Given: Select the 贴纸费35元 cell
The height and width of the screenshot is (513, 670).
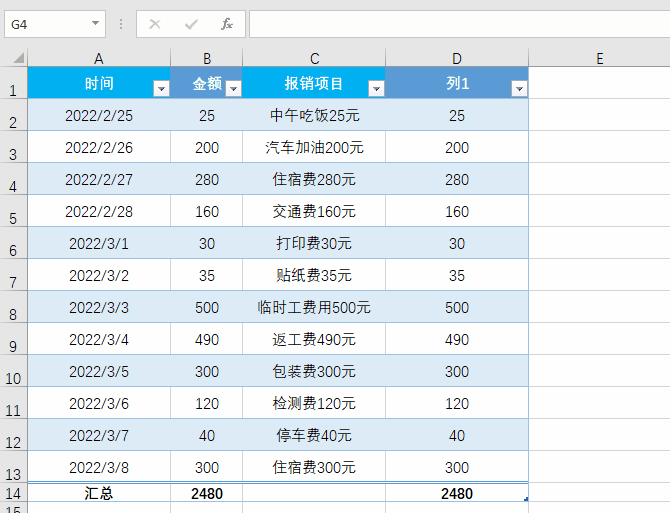Looking at the screenshot, I should (x=314, y=276).
